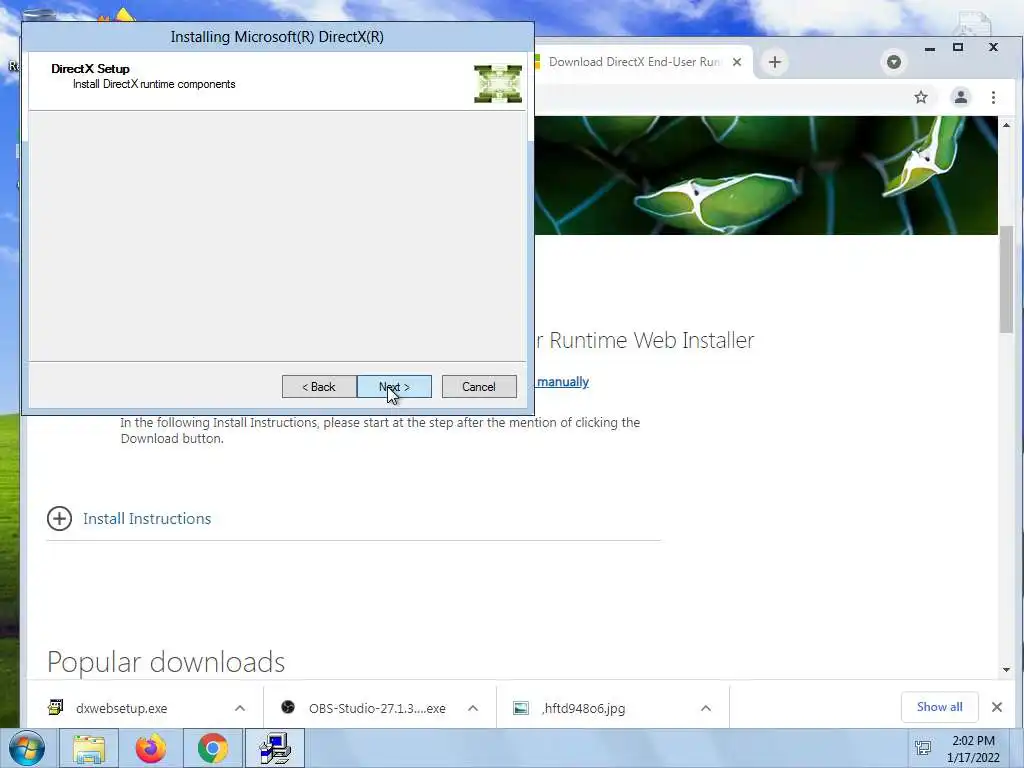Image resolution: width=1024 pixels, height=768 pixels.
Task: Open the OBS-Studio-27.1.3 download item
Action: [x=377, y=709]
